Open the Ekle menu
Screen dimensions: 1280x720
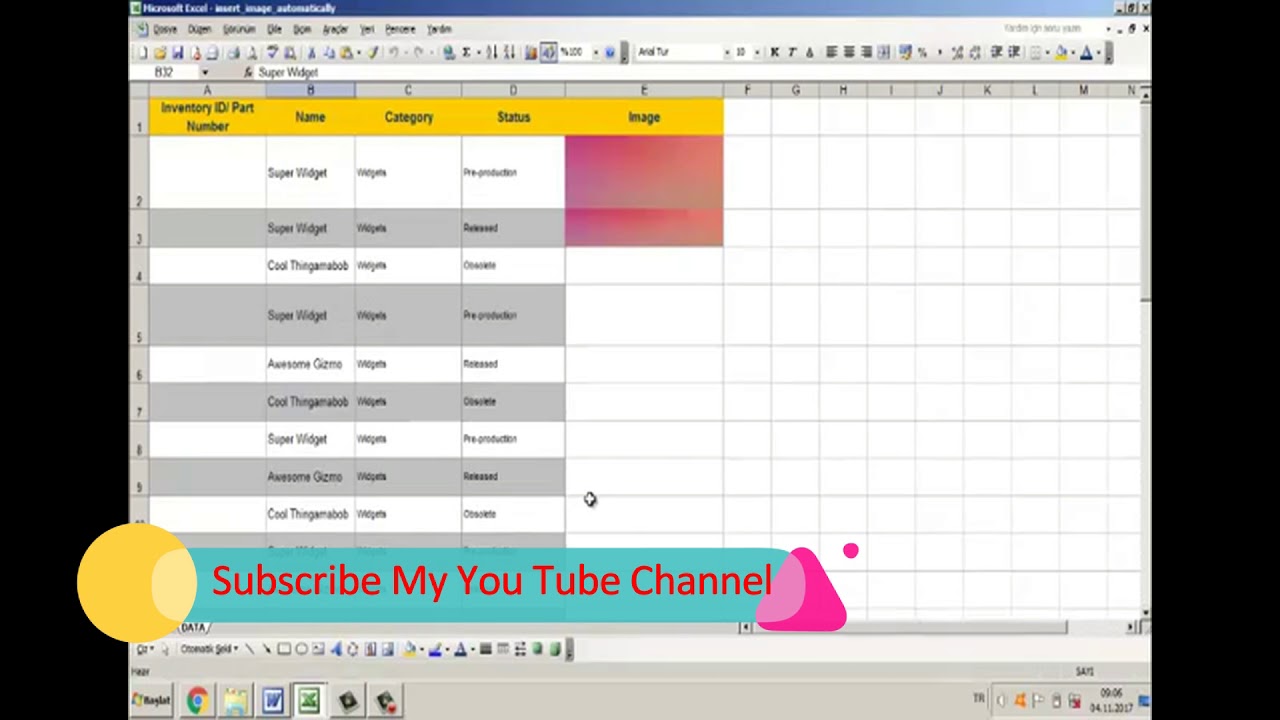tap(274, 29)
